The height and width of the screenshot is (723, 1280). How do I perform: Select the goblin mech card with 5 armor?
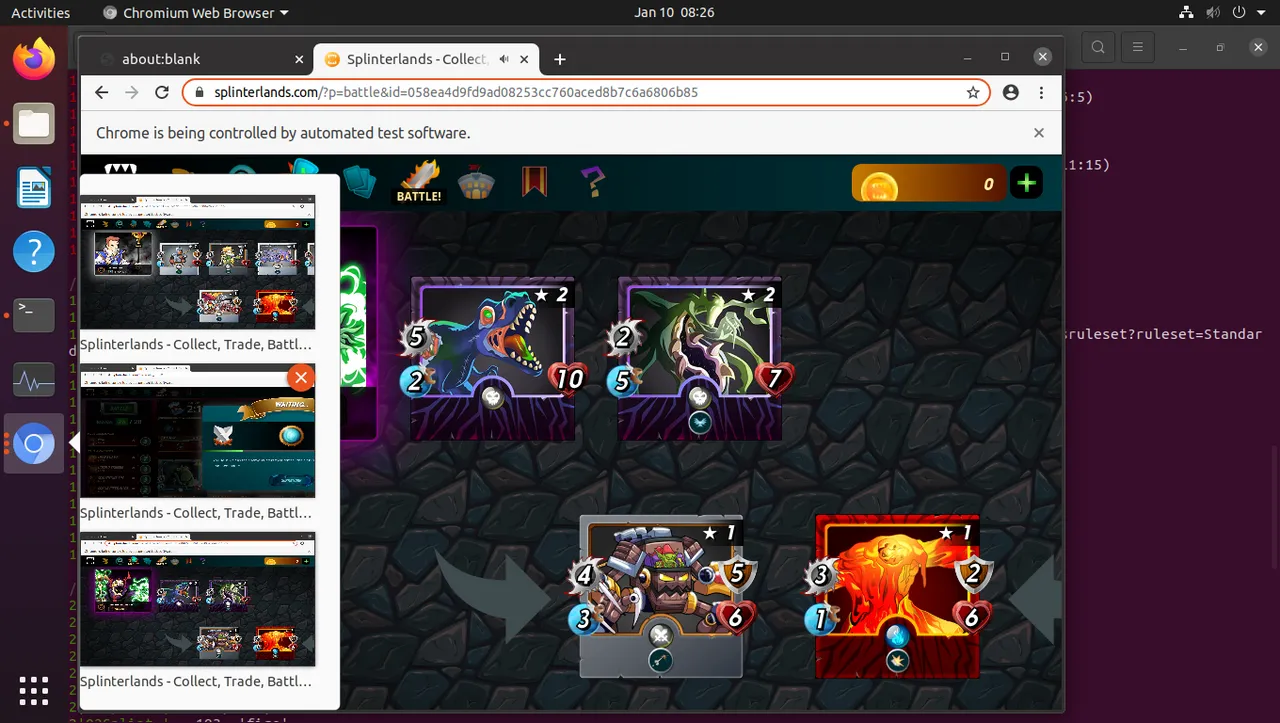662,596
